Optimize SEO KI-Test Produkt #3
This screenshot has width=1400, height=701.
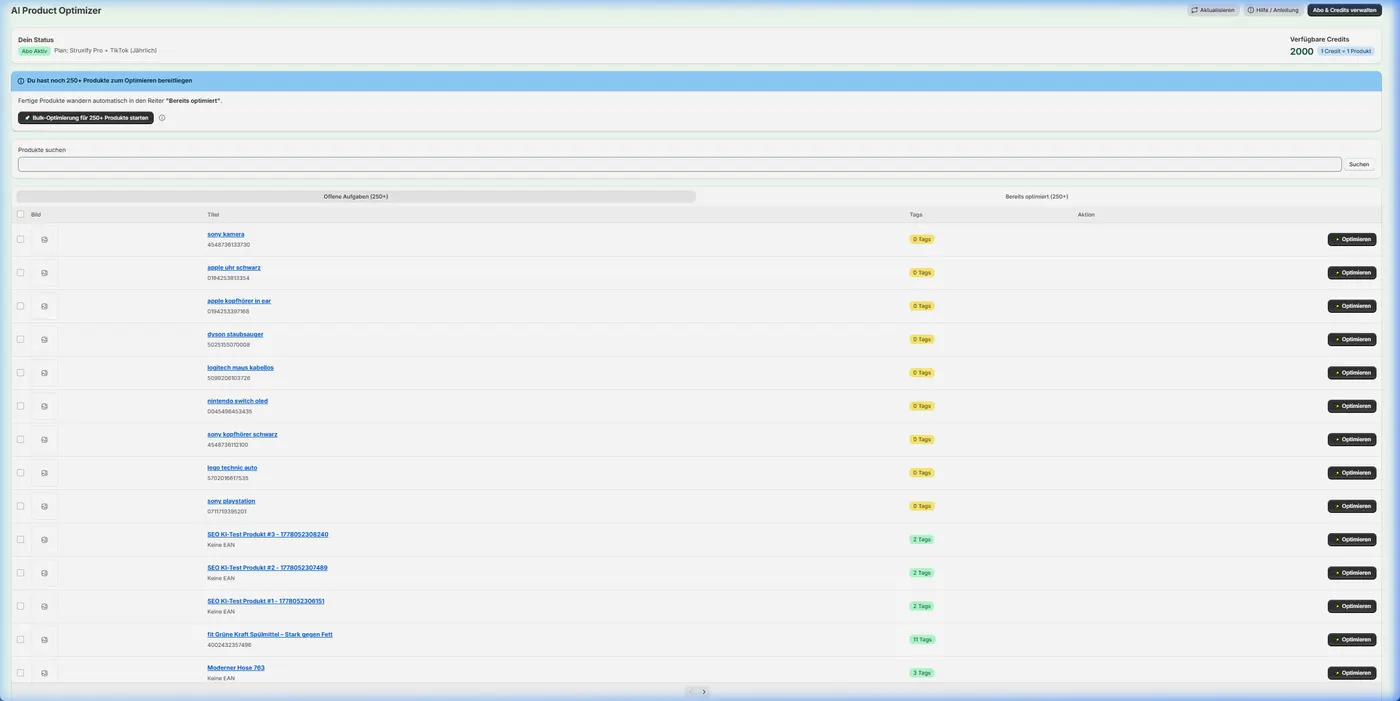(1352, 539)
